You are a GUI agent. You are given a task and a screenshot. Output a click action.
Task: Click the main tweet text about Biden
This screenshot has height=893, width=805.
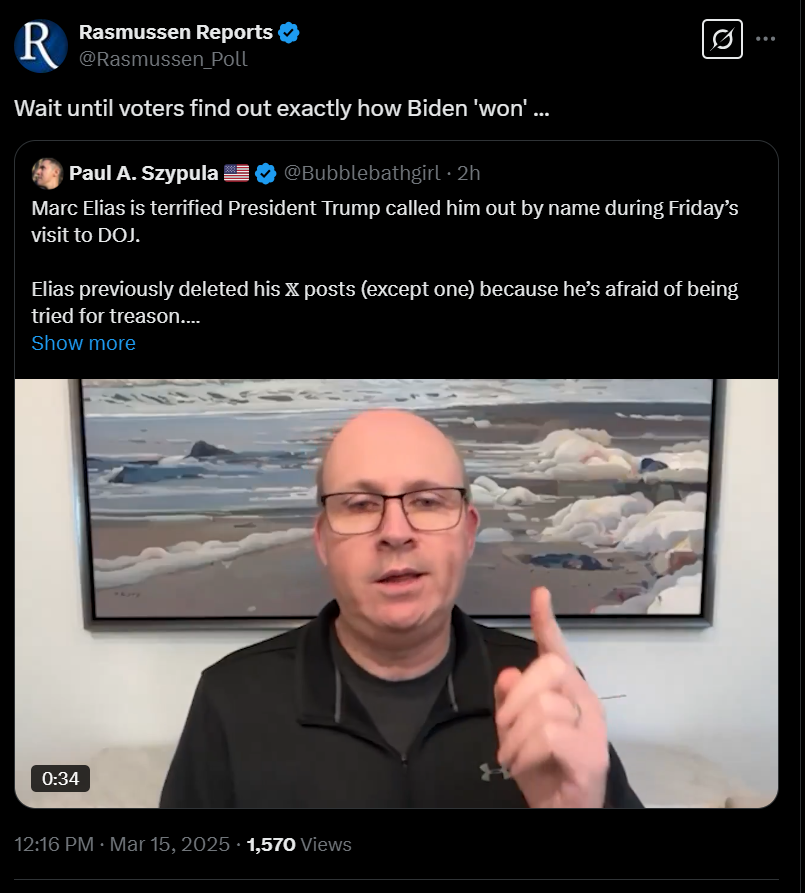click(x=282, y=108)
